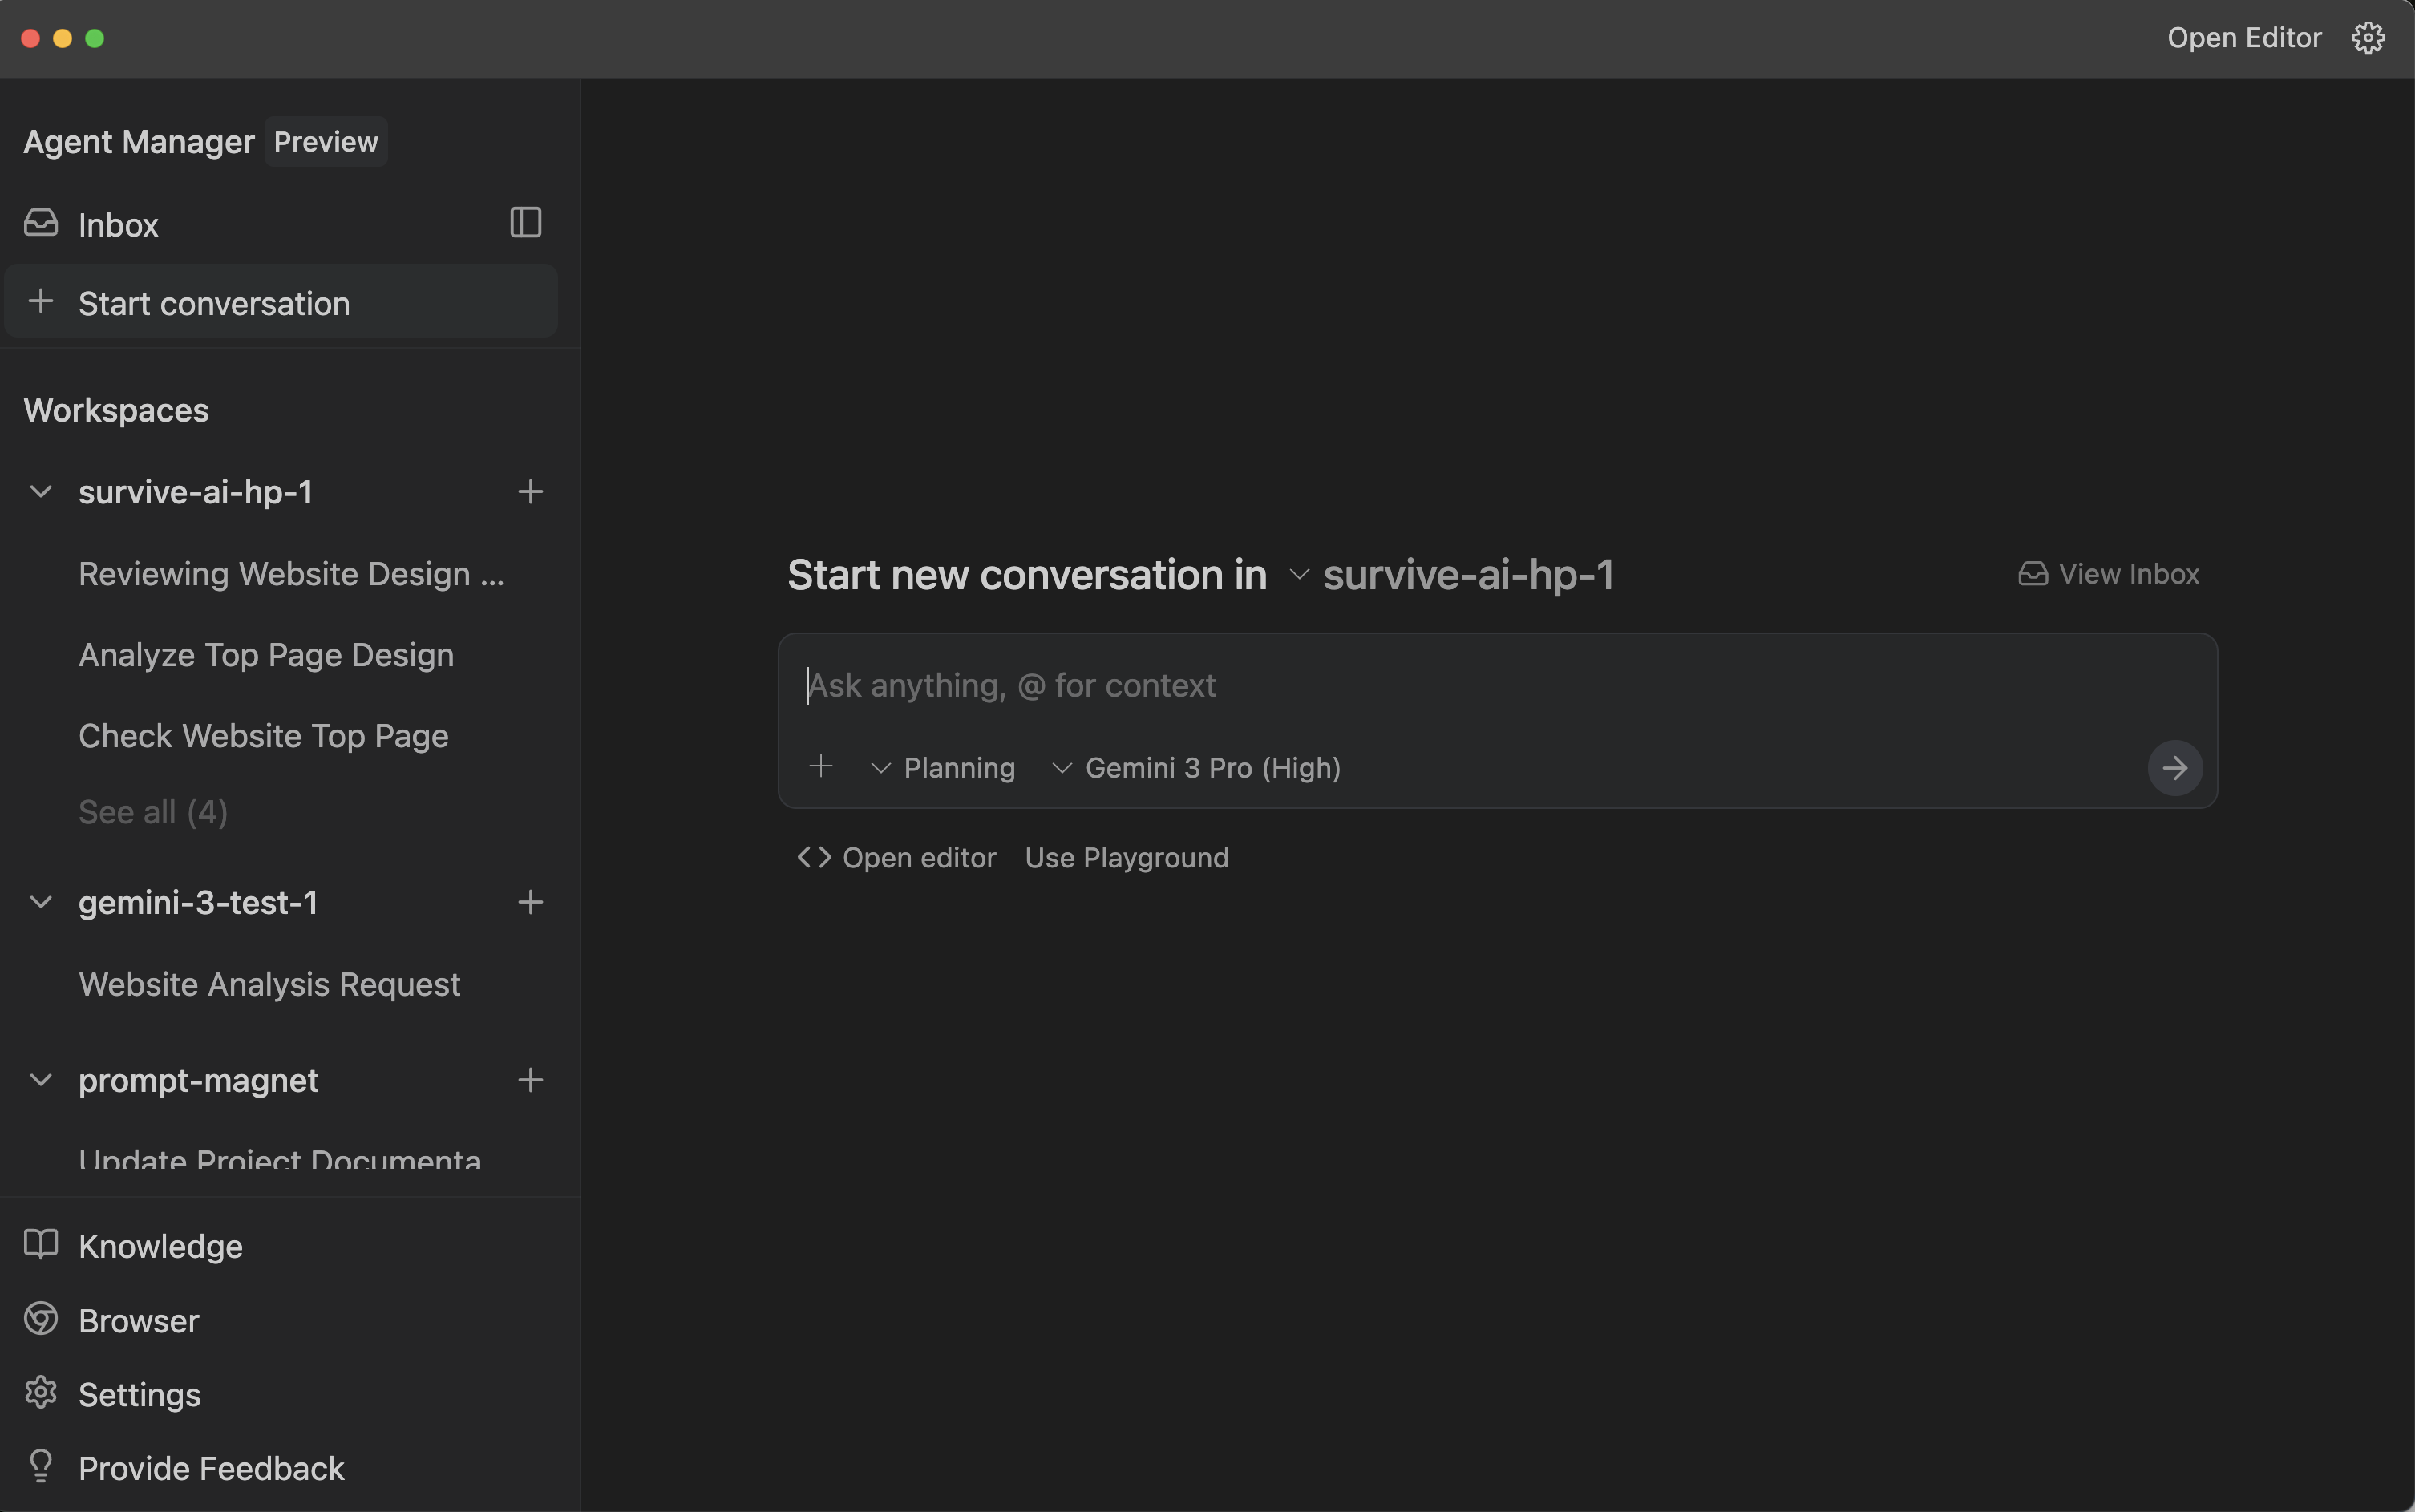Add conversation to gemini-3-test-1 workspace with its plus icon

point(530,902)
